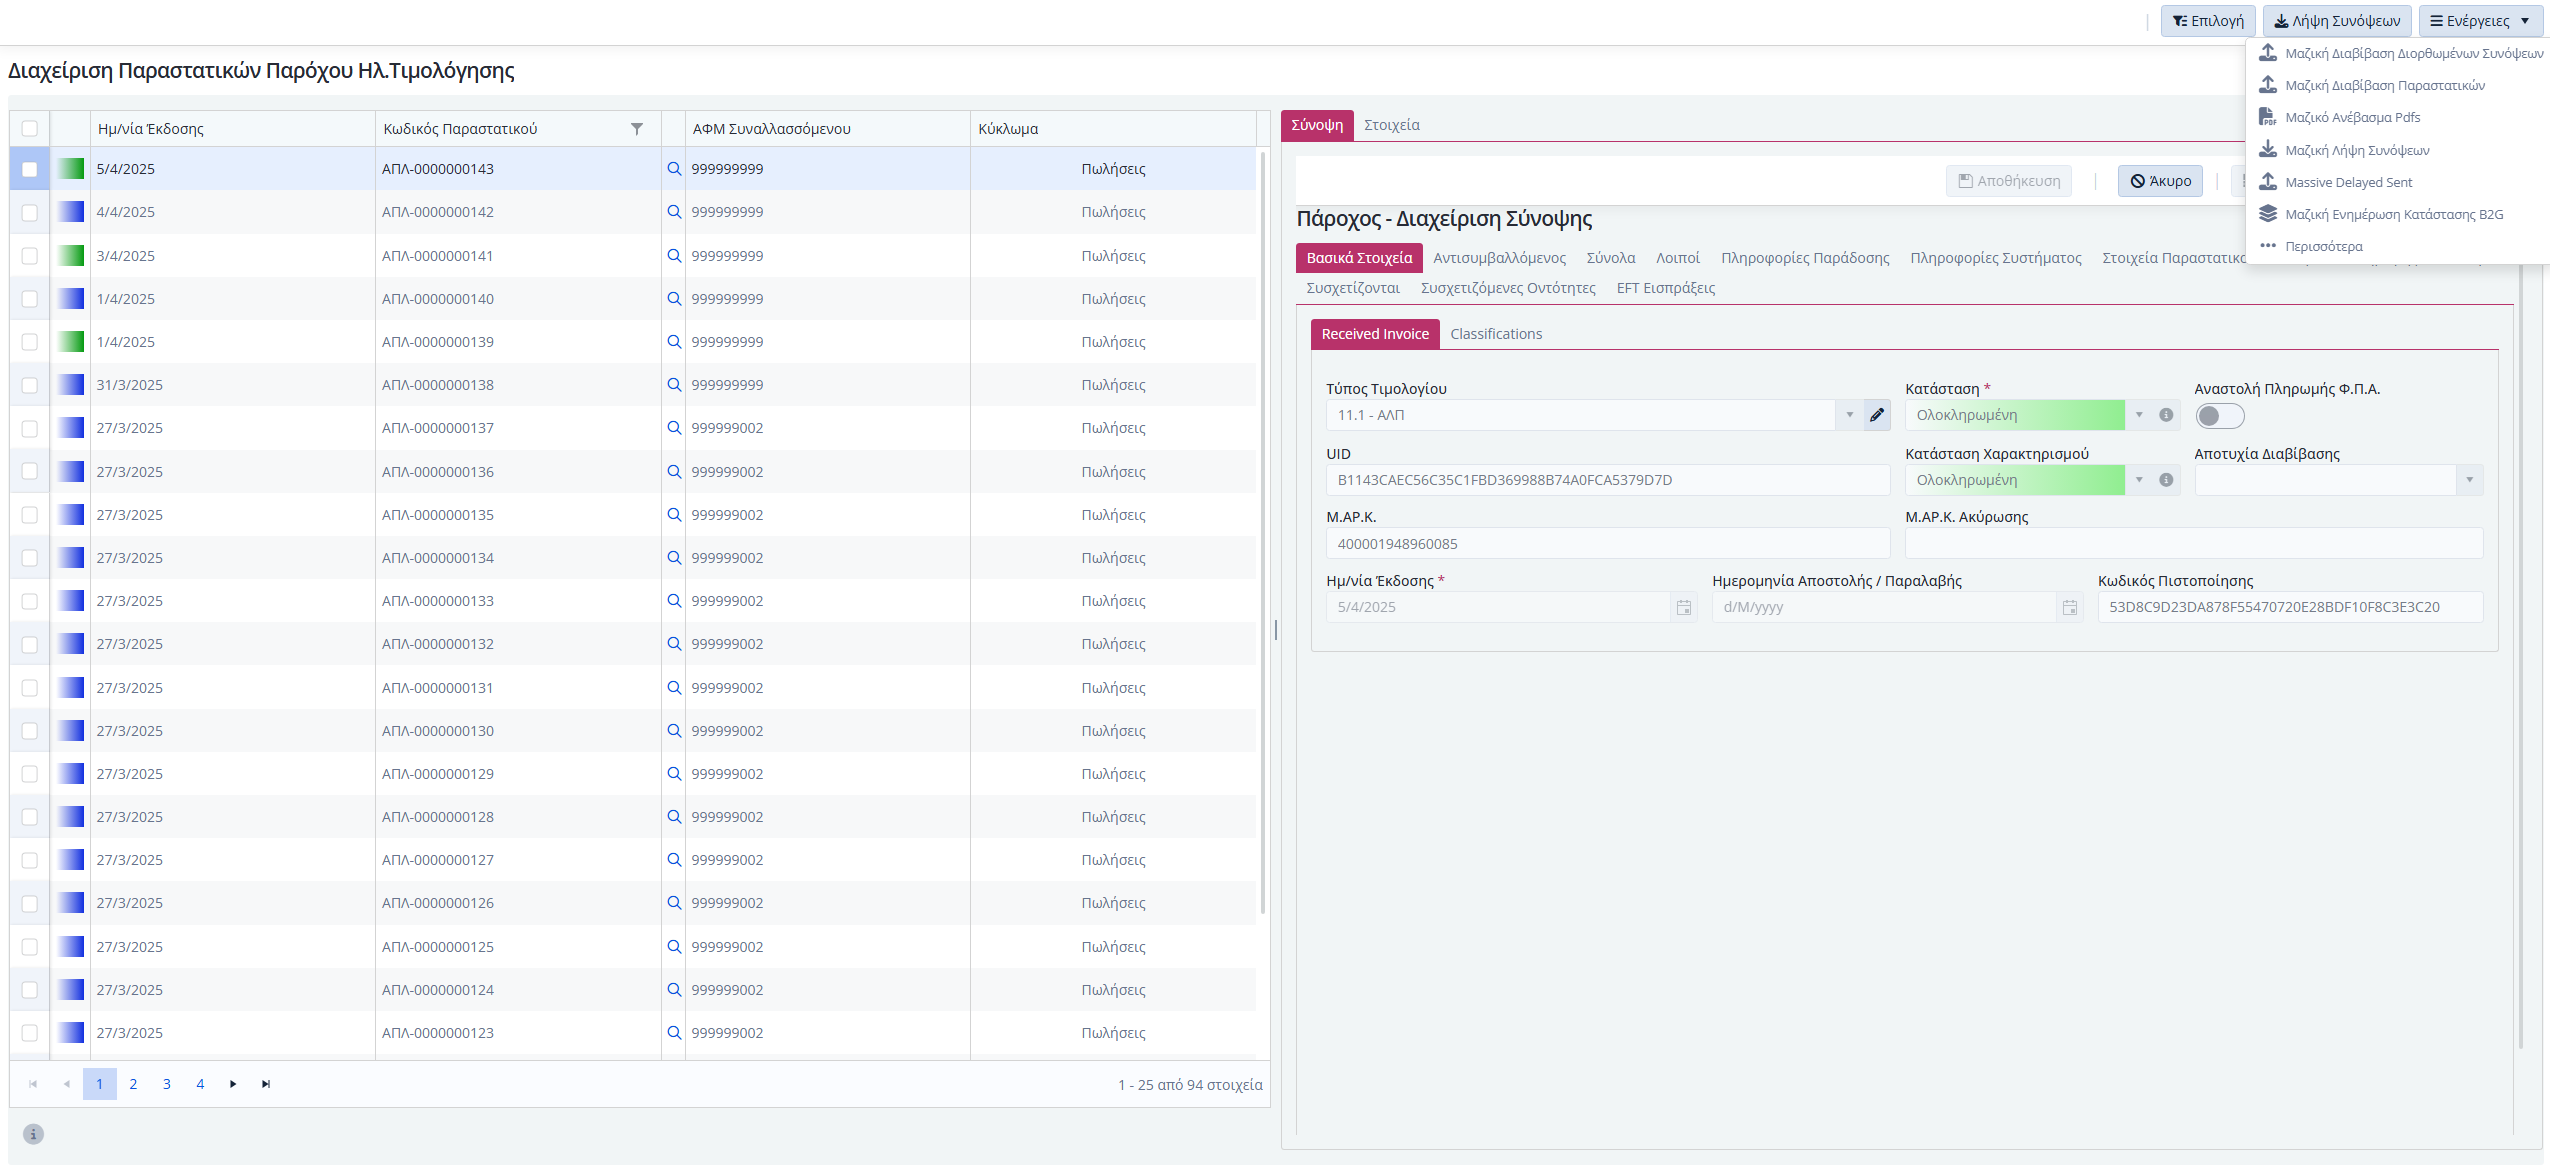
Task: Open magnifier lookup for ΑΠΛ-0000000137 row
Action: [674, 428]
